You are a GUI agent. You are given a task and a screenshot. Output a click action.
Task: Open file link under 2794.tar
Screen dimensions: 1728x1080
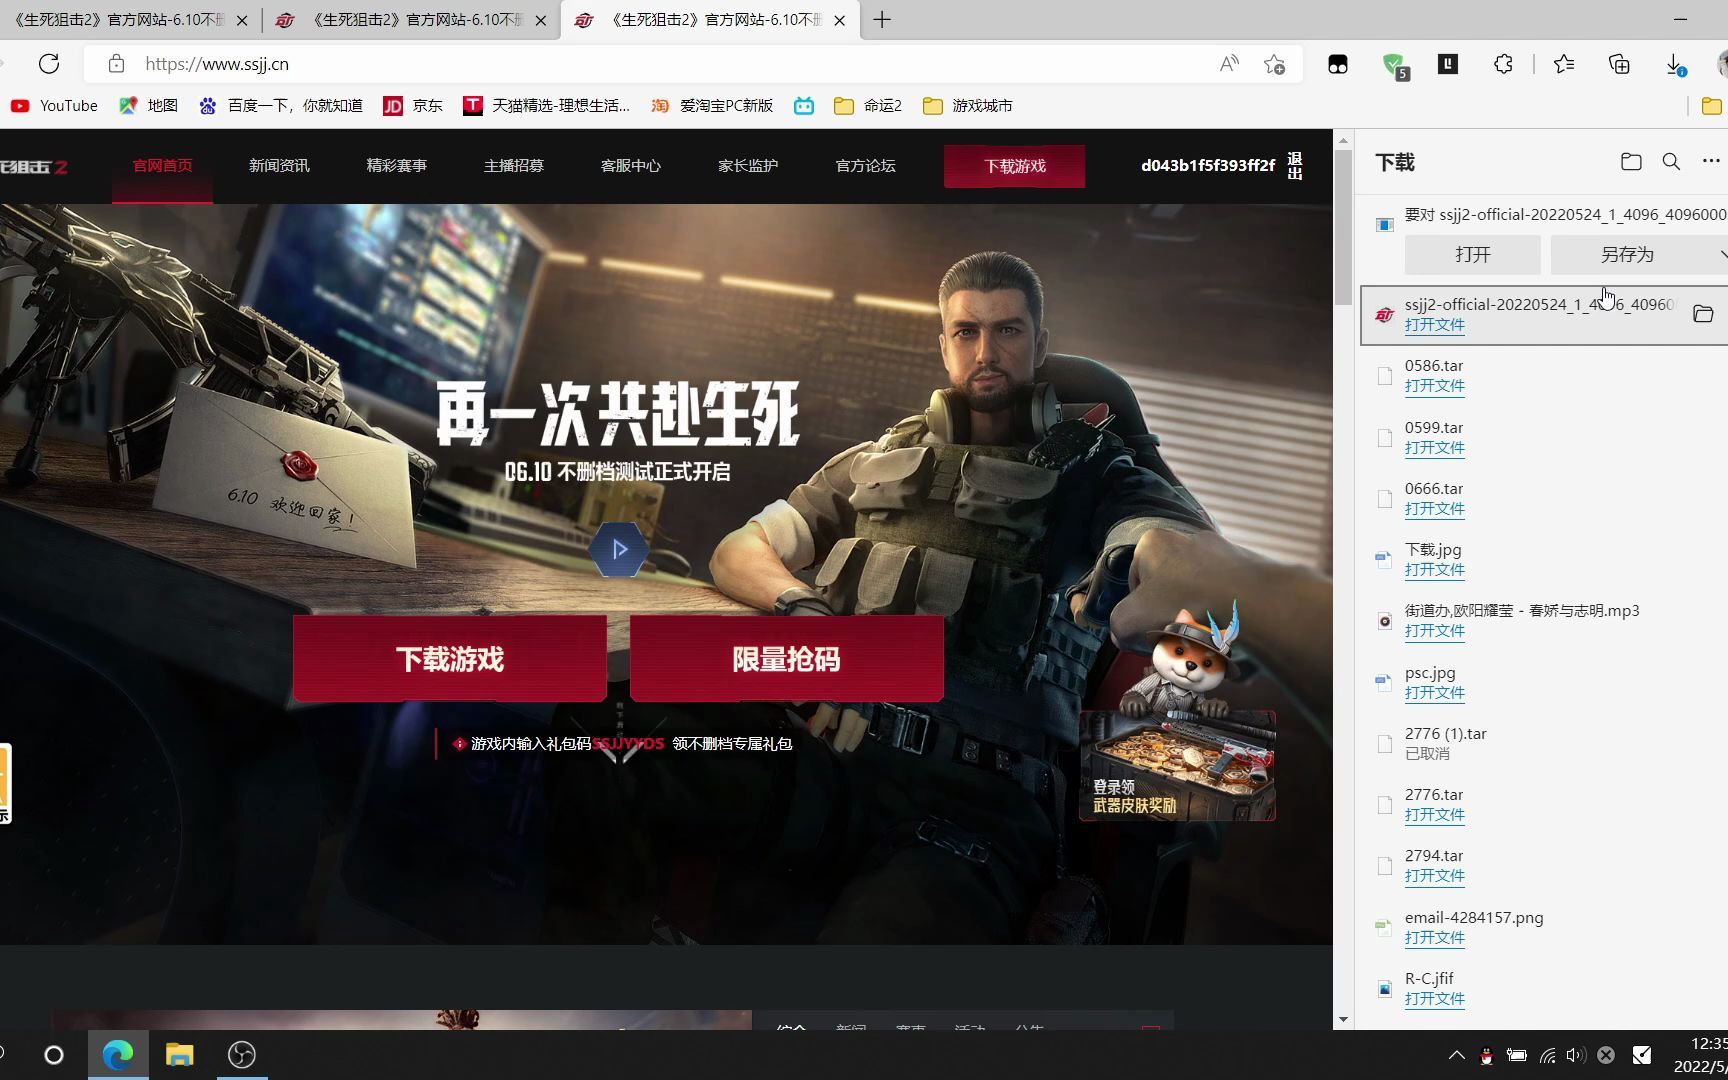pos(1434,876)
